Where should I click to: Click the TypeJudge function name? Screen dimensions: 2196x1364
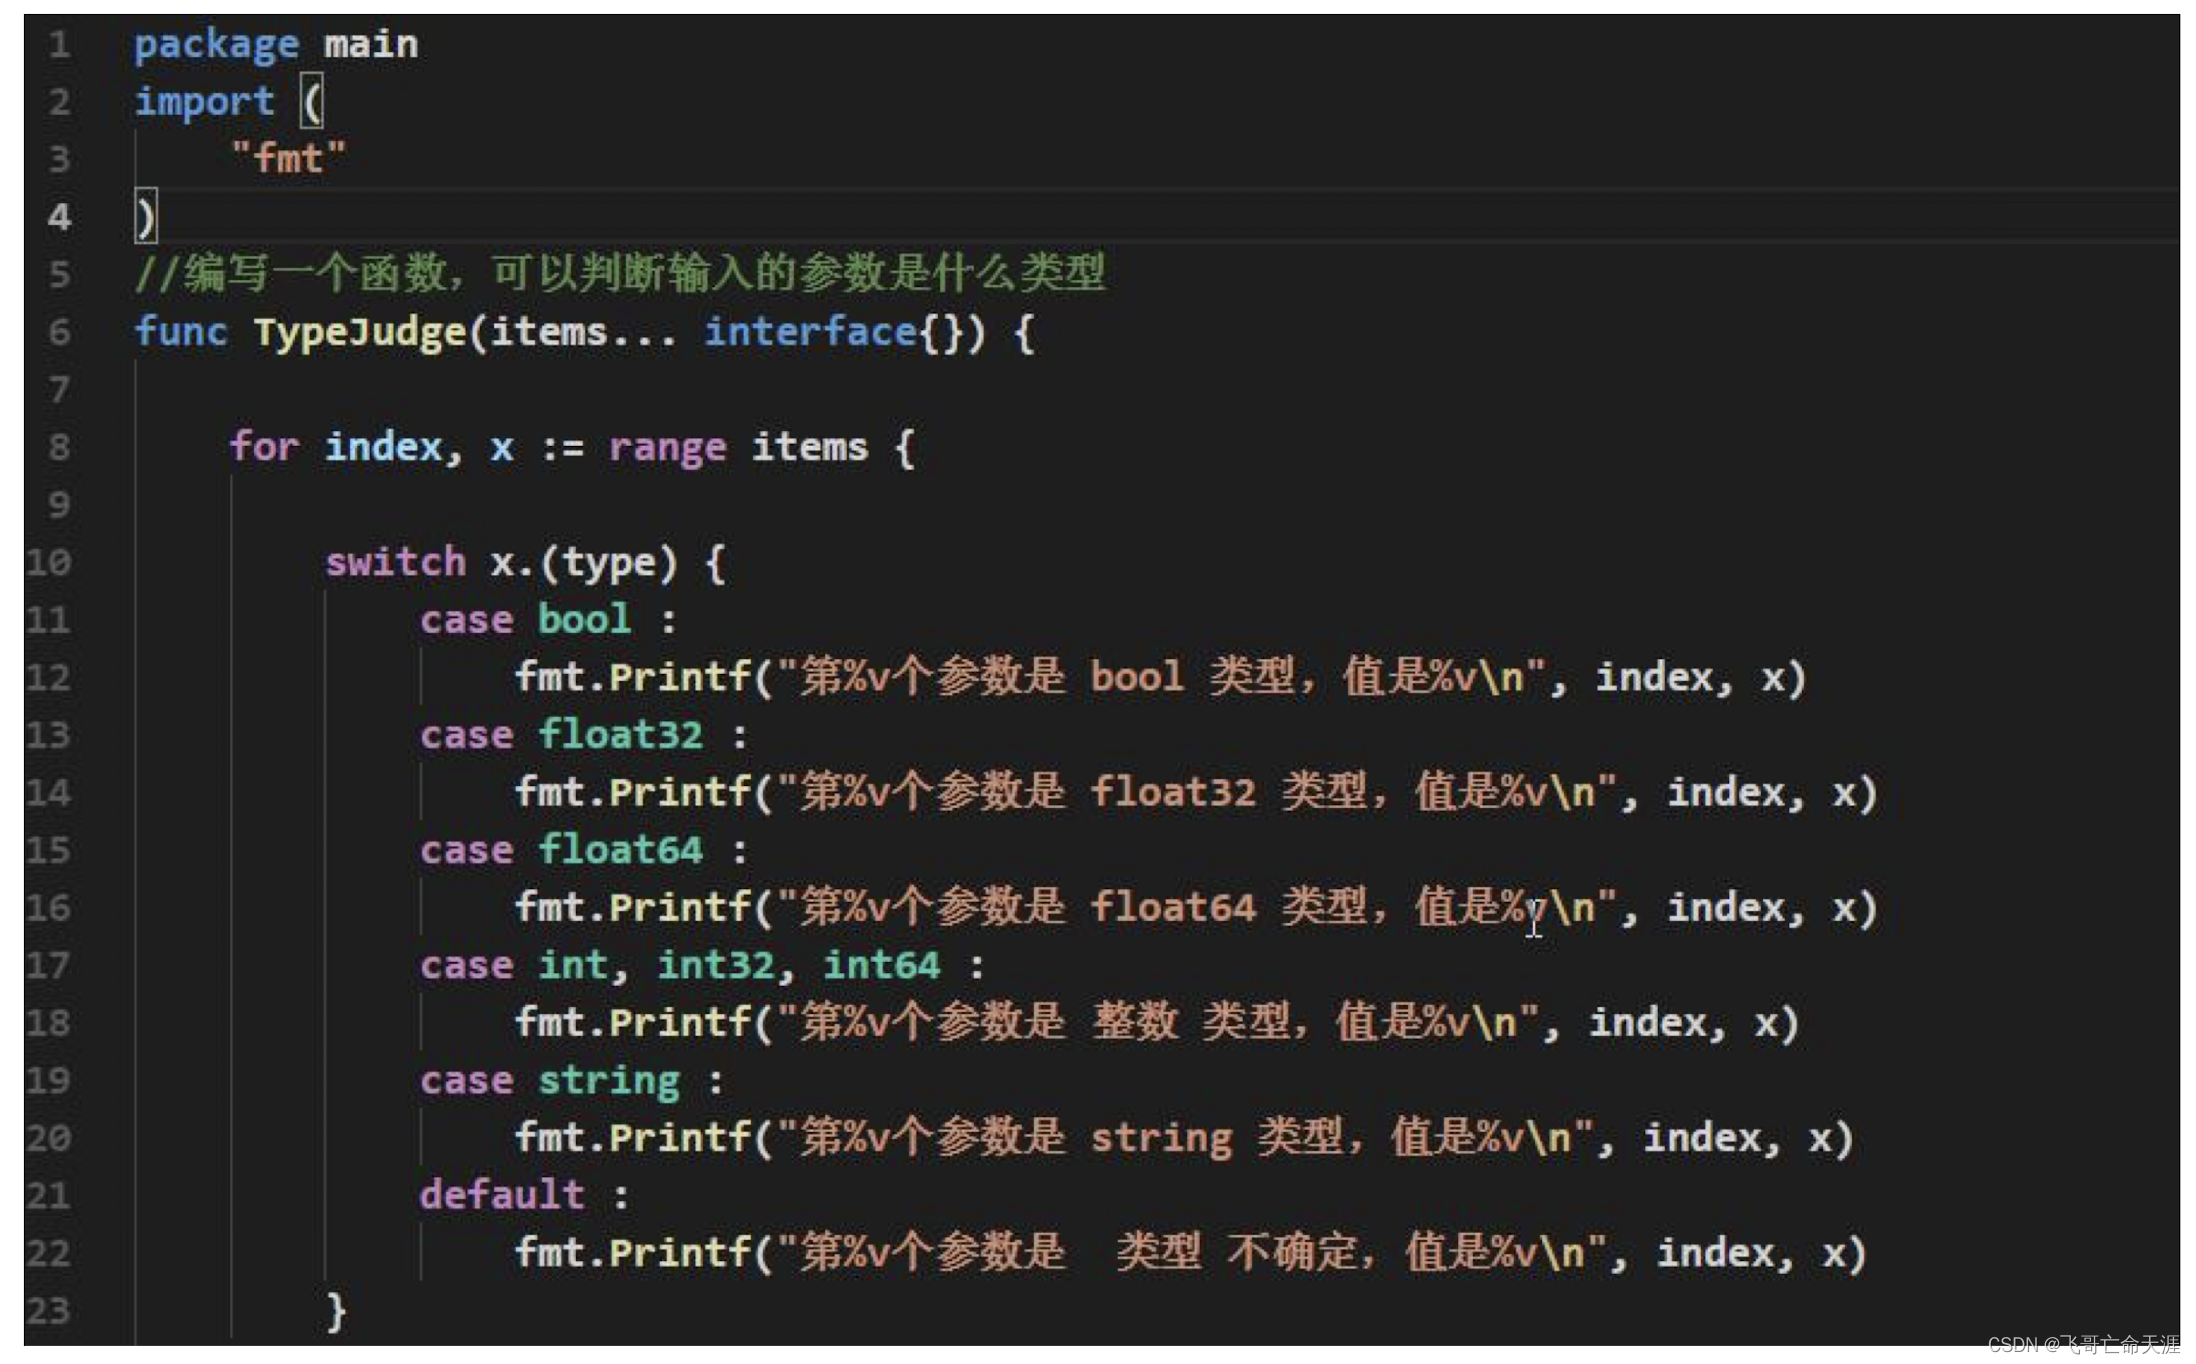tap(359, 332)
